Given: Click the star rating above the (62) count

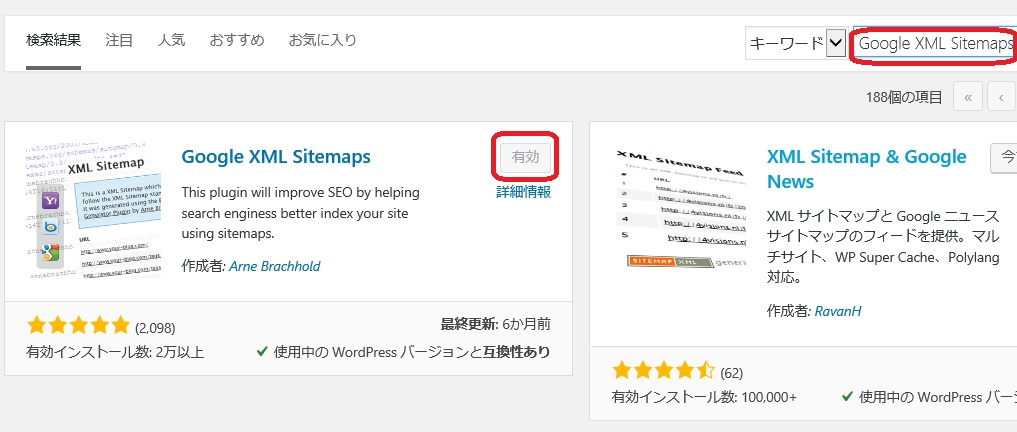Looking at the screenshot, I should click(x=663, y=372).
